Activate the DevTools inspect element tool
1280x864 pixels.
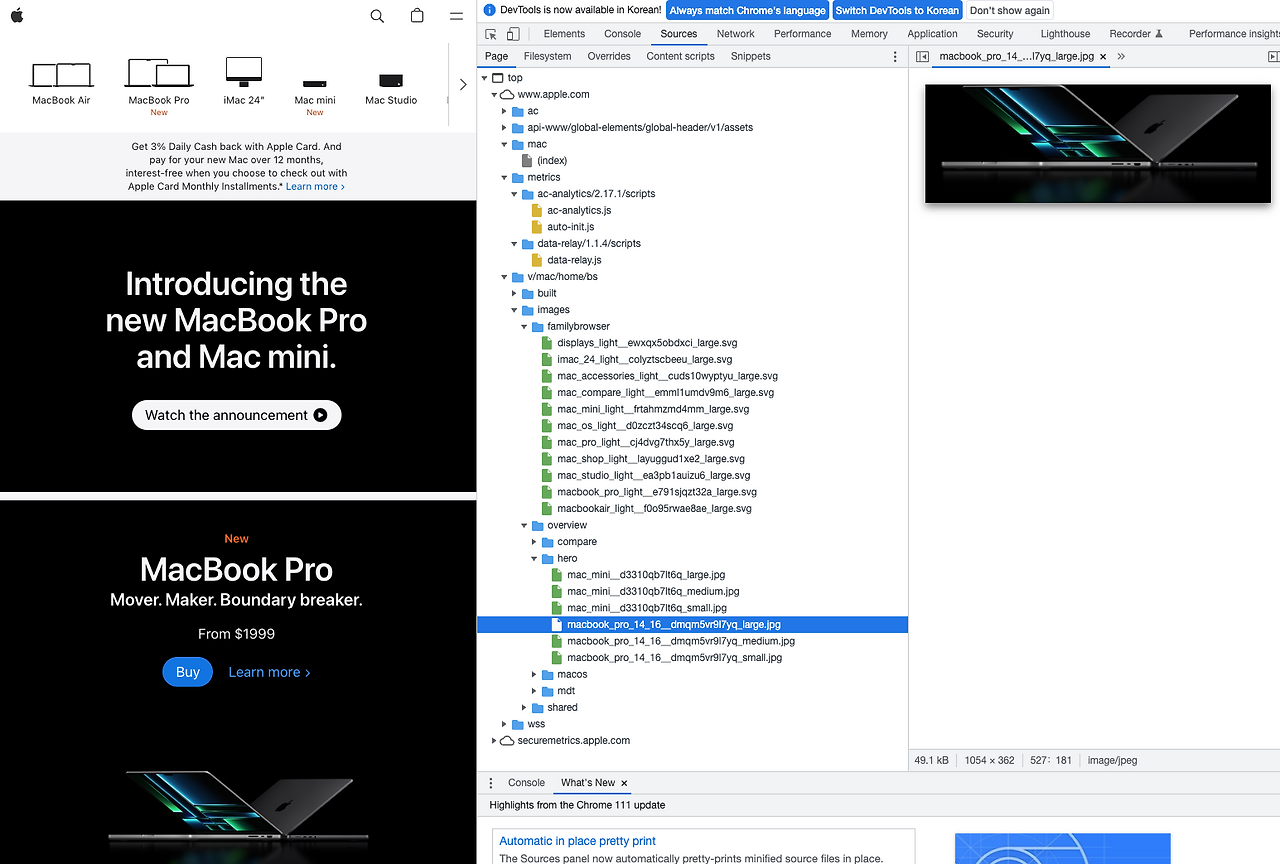491,34
